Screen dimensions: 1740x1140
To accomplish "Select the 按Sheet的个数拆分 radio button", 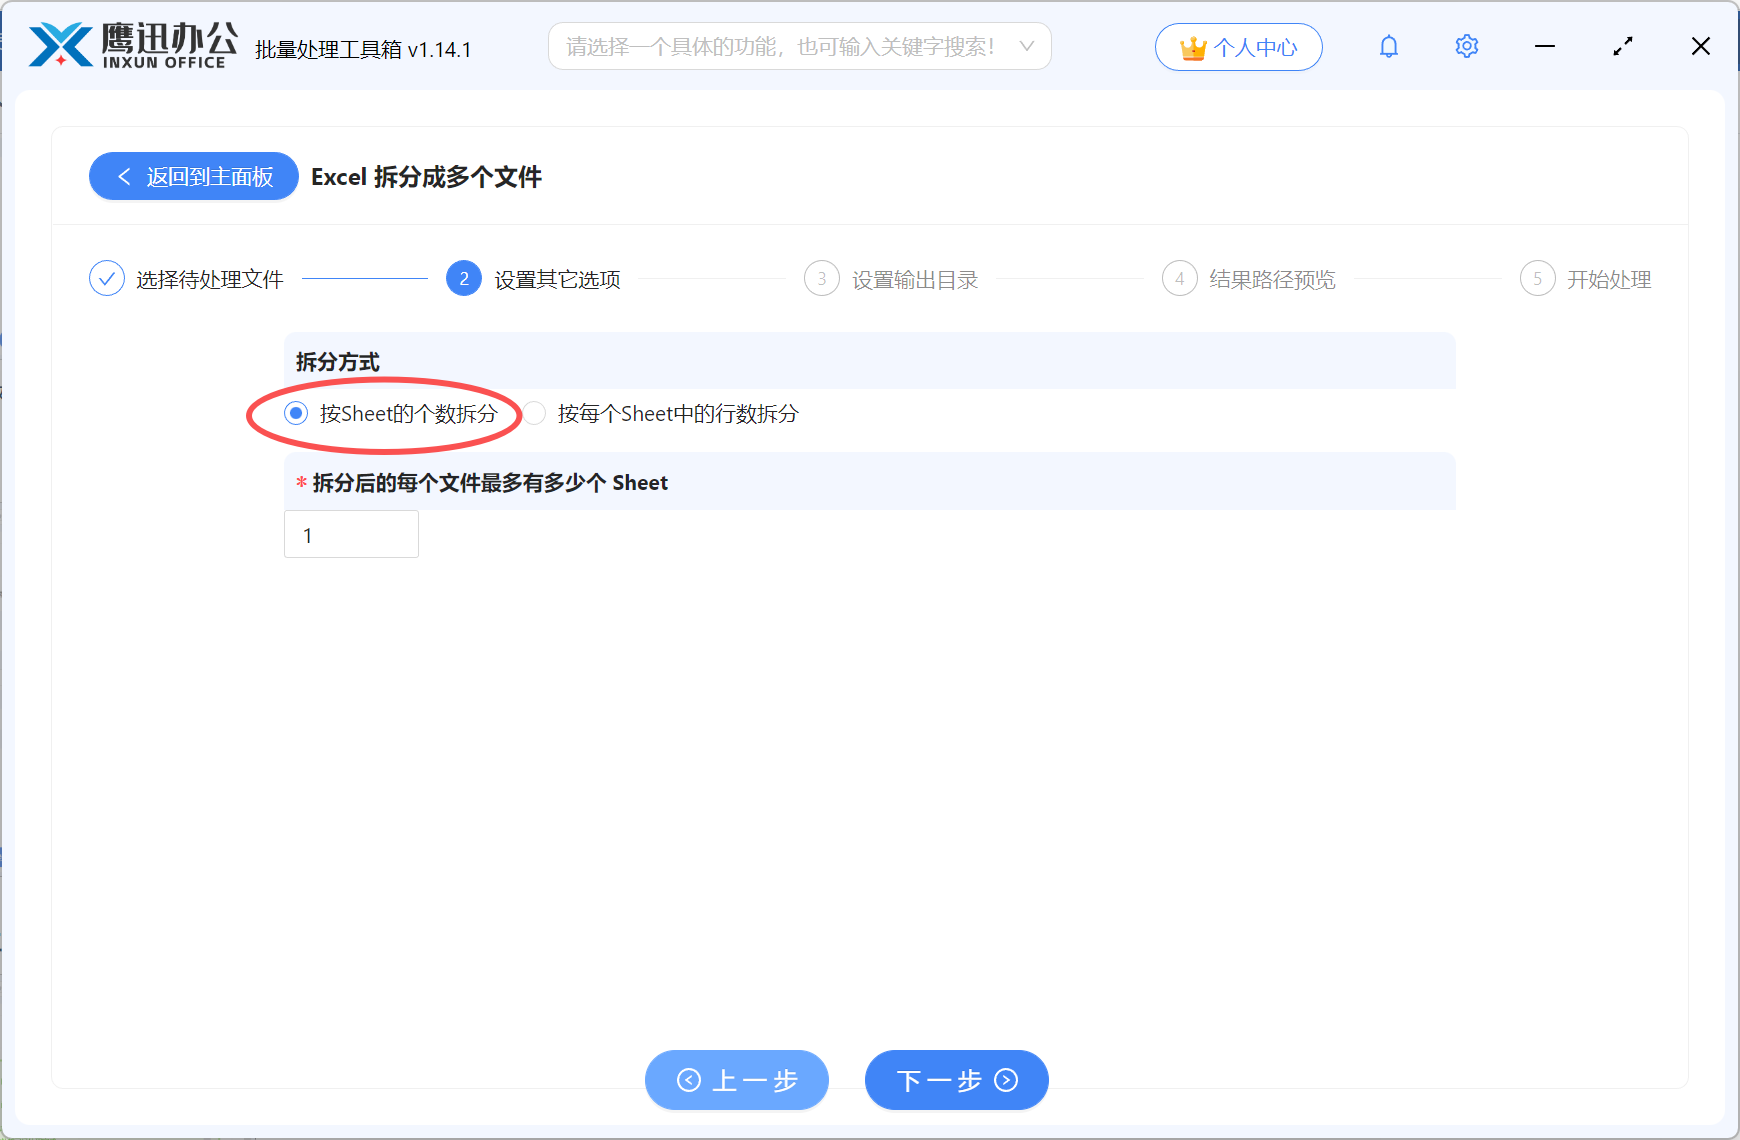I will click(x=295, y=413).
